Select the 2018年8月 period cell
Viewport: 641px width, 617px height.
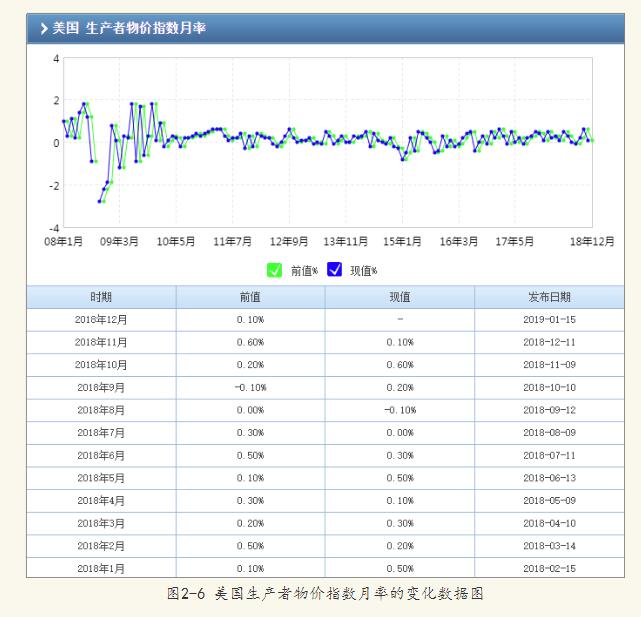tap(101, 410)
